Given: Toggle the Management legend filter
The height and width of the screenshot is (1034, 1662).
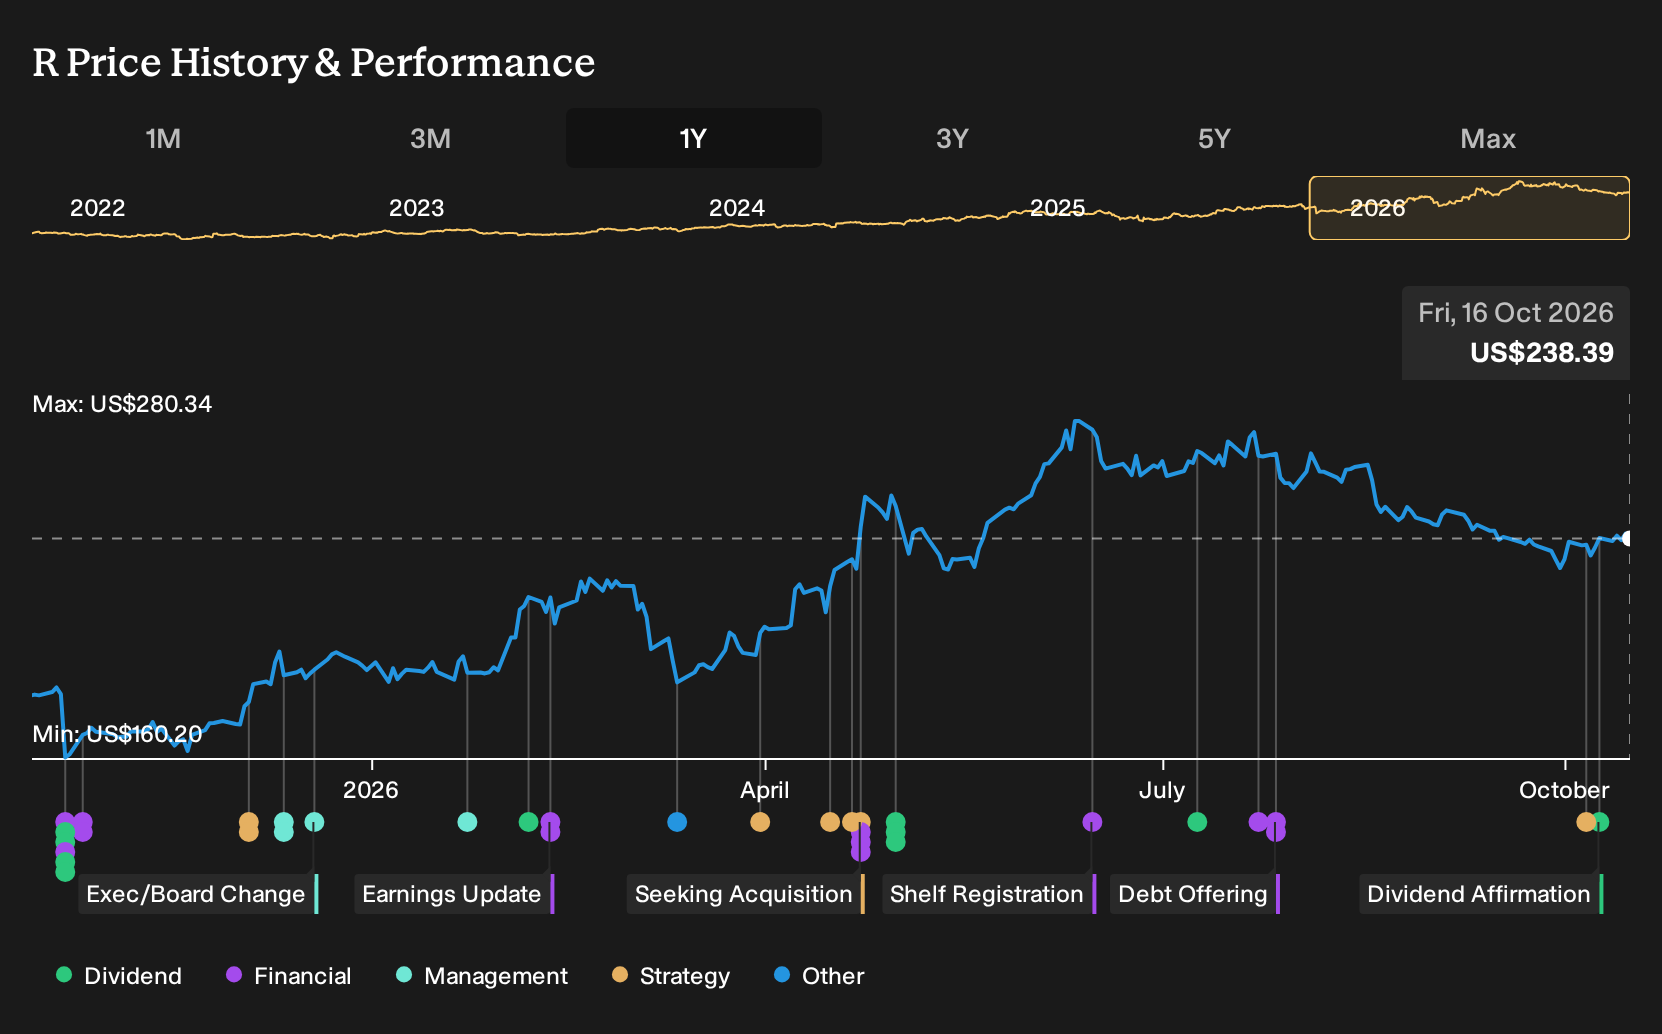Looking at the screenshot, I should (x=482, y=976).
